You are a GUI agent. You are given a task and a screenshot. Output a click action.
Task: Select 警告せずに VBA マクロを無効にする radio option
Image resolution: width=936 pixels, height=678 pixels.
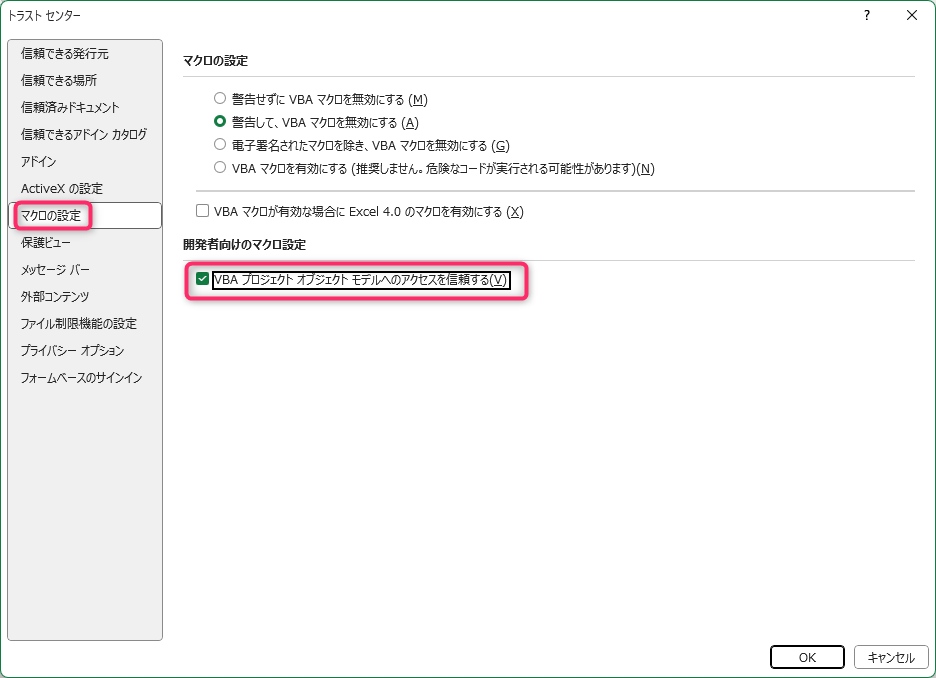220,99
